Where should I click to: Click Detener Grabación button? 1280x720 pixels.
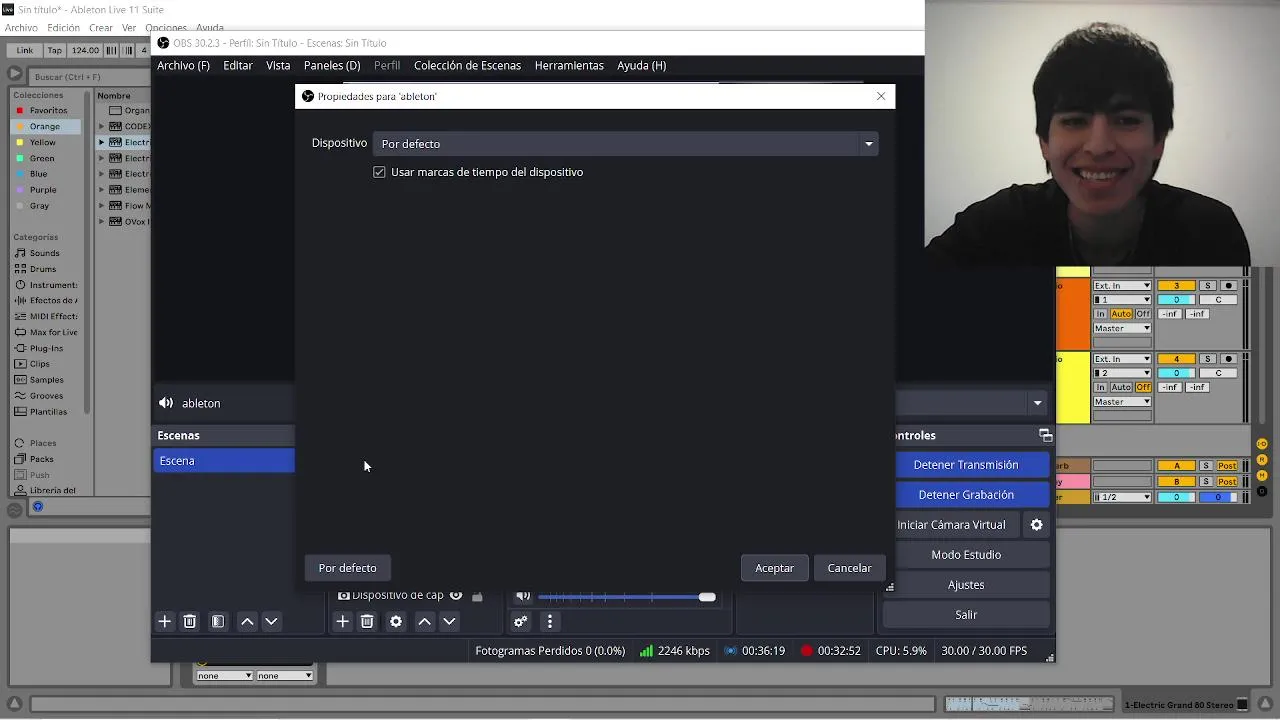coord(966,495)
